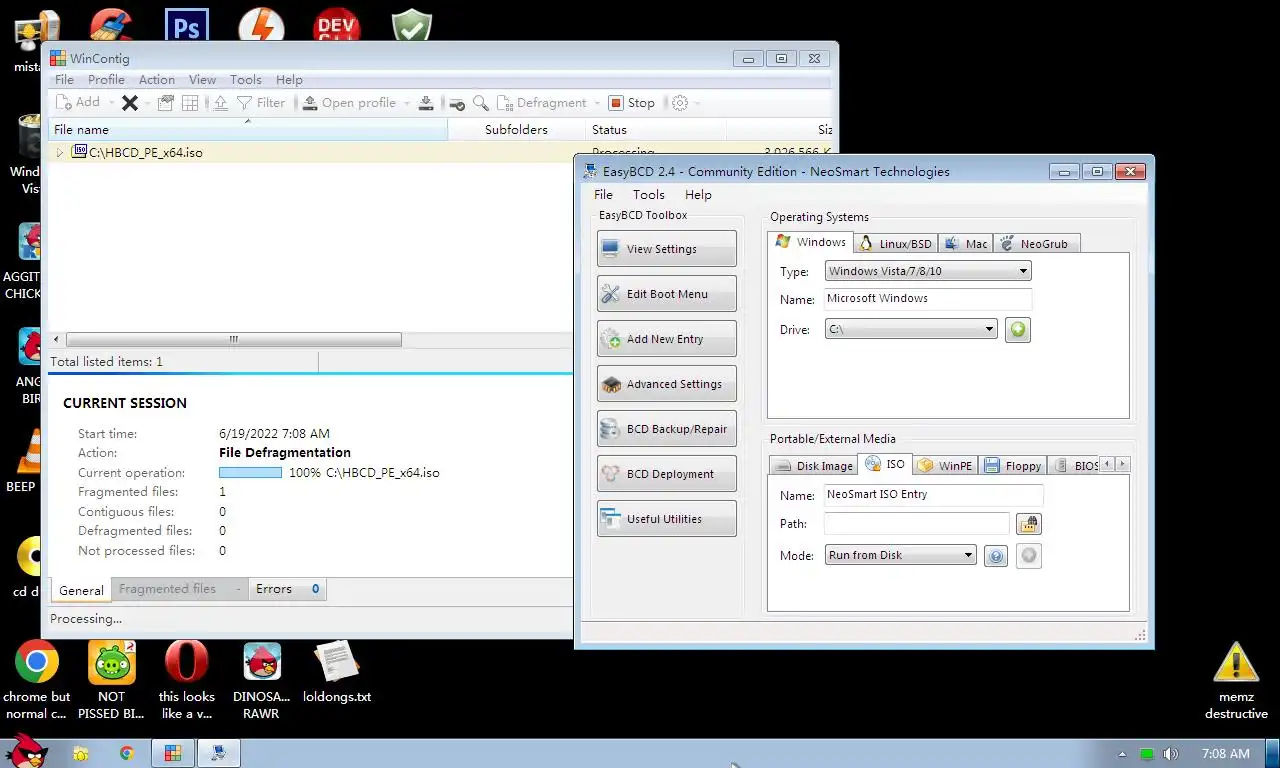Click the green add entry icon beside Drive
Screen dimensions: 1280x768
1018,330
